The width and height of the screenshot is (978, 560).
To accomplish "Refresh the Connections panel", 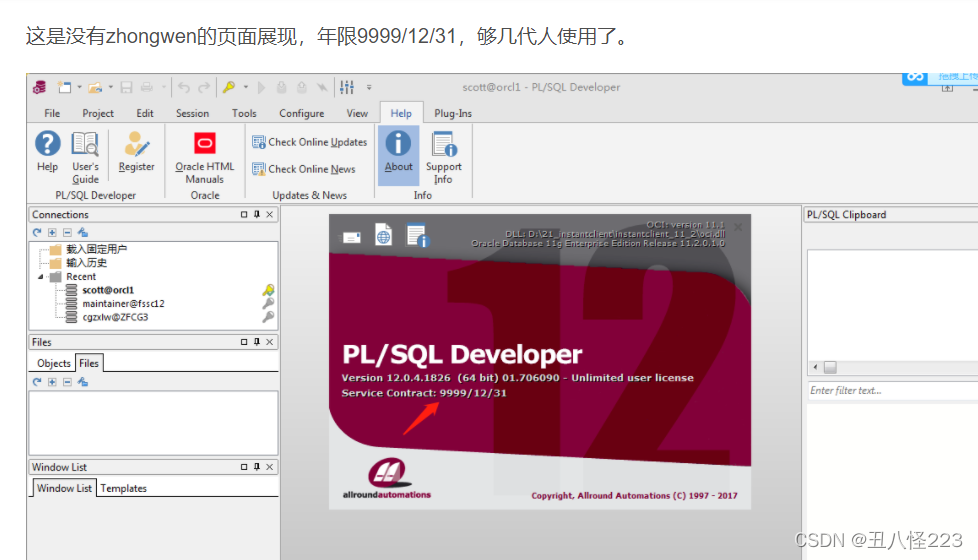I will 37,232.
